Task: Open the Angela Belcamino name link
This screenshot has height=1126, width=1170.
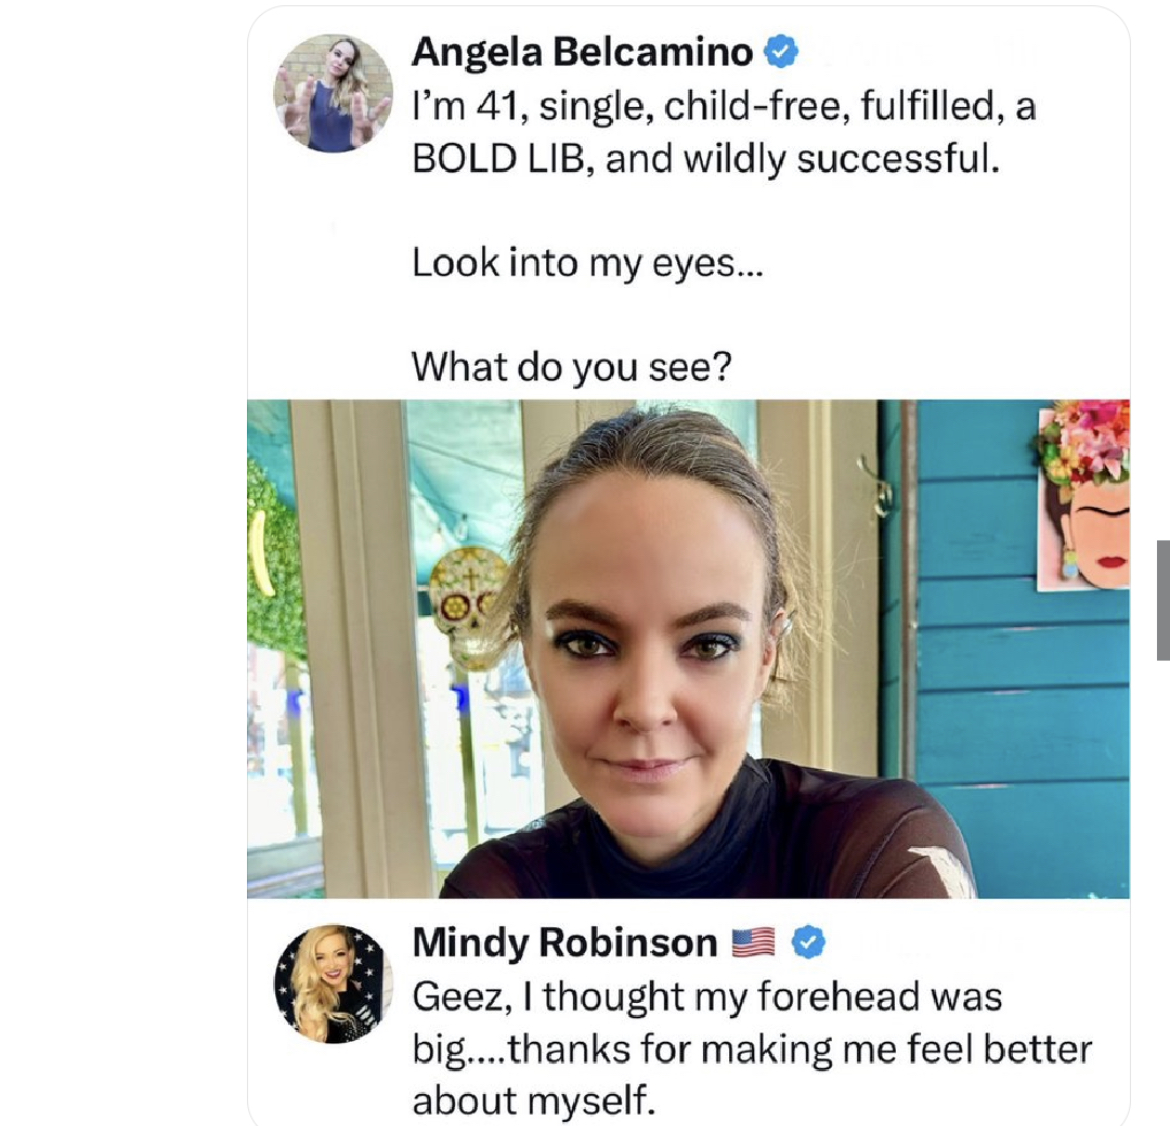Action: tap(582, 51)
